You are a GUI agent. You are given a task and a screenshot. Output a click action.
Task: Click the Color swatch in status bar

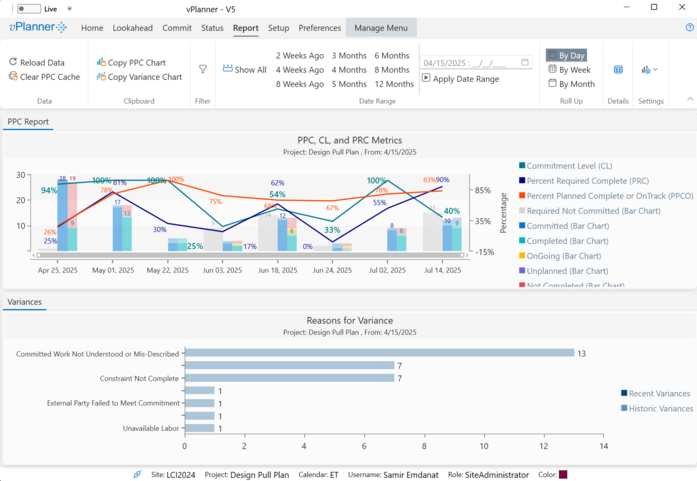click(x=563, y=474)
